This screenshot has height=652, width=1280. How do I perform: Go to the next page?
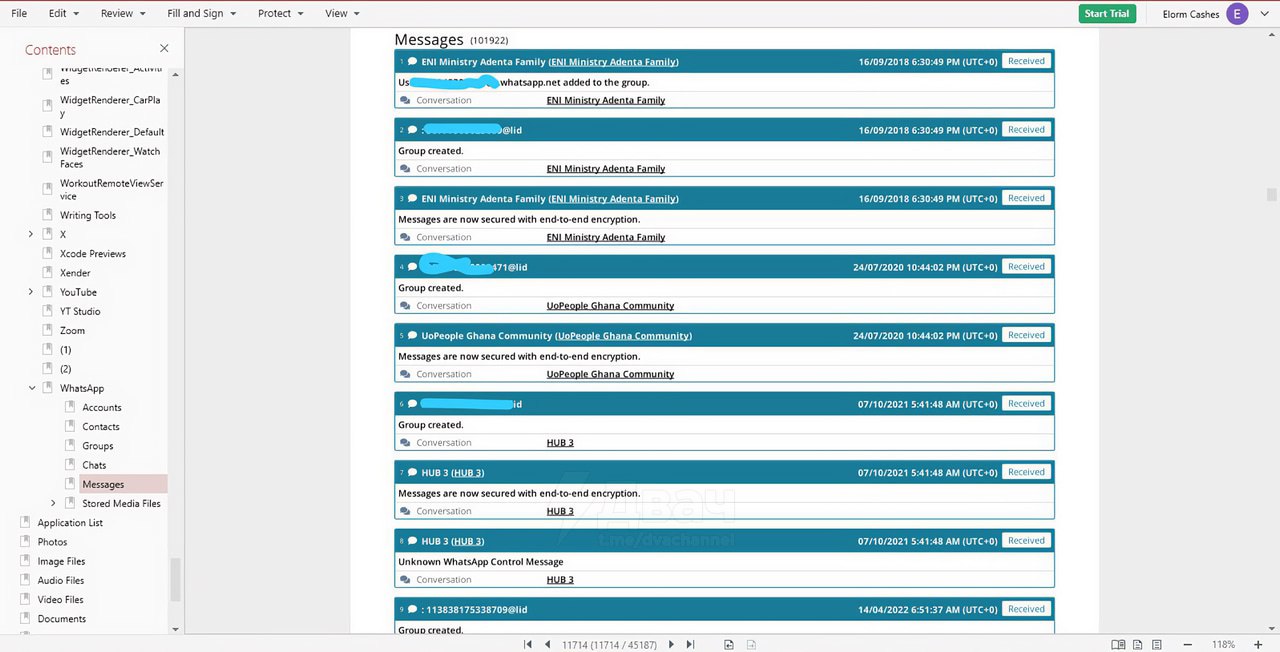click(x=671, y=645)
